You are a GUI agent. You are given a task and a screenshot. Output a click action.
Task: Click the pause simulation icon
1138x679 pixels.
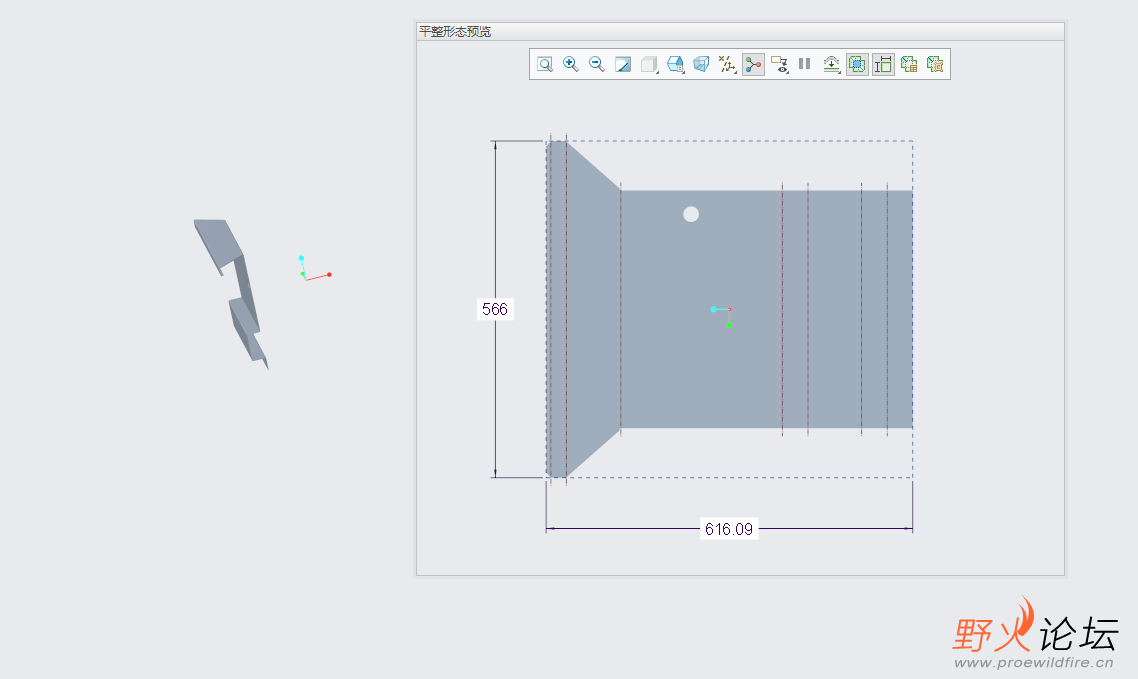804,64
